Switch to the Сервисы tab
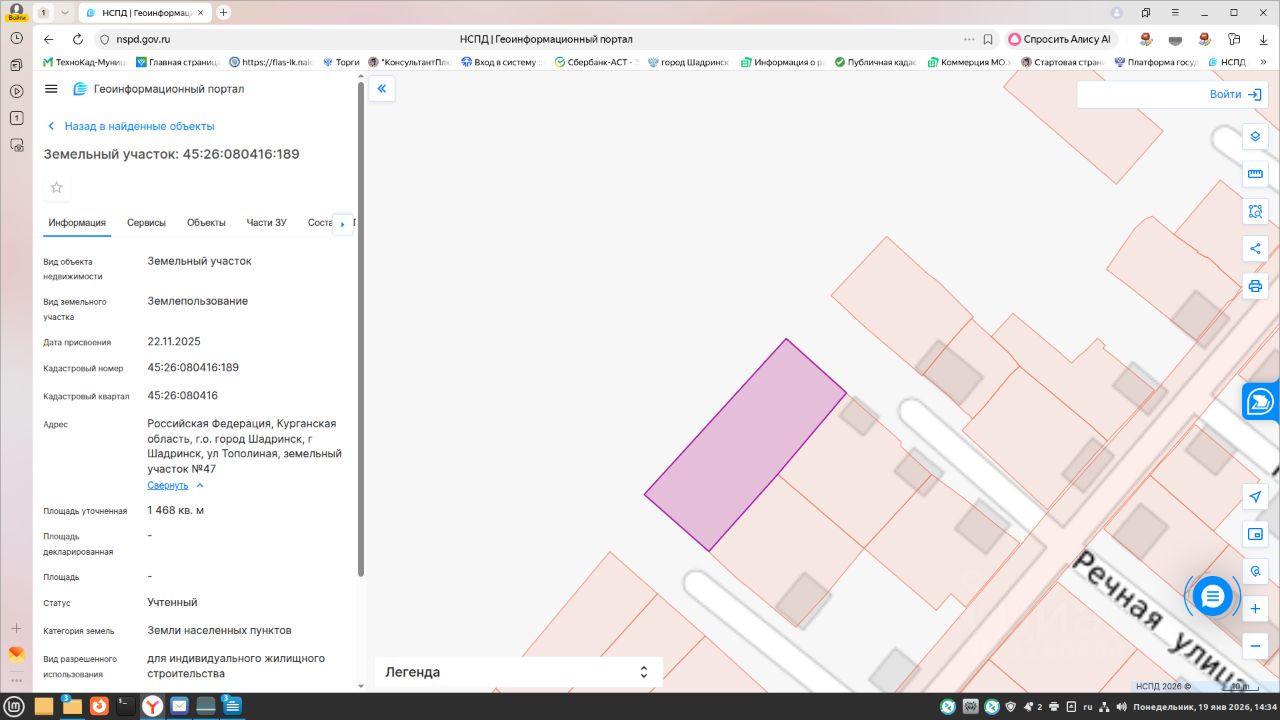 (146, 223)
